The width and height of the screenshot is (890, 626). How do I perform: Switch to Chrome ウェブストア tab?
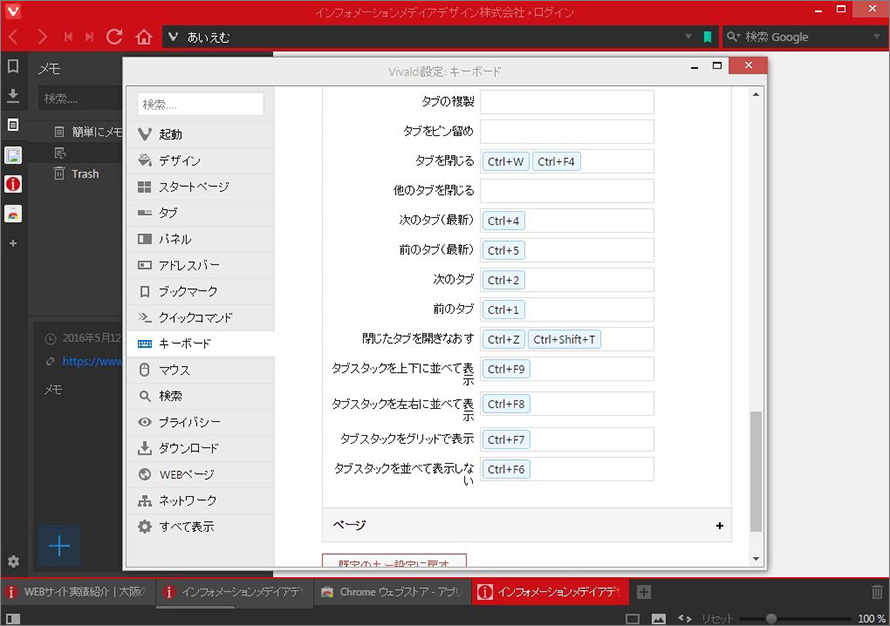[x=392, y=592]
